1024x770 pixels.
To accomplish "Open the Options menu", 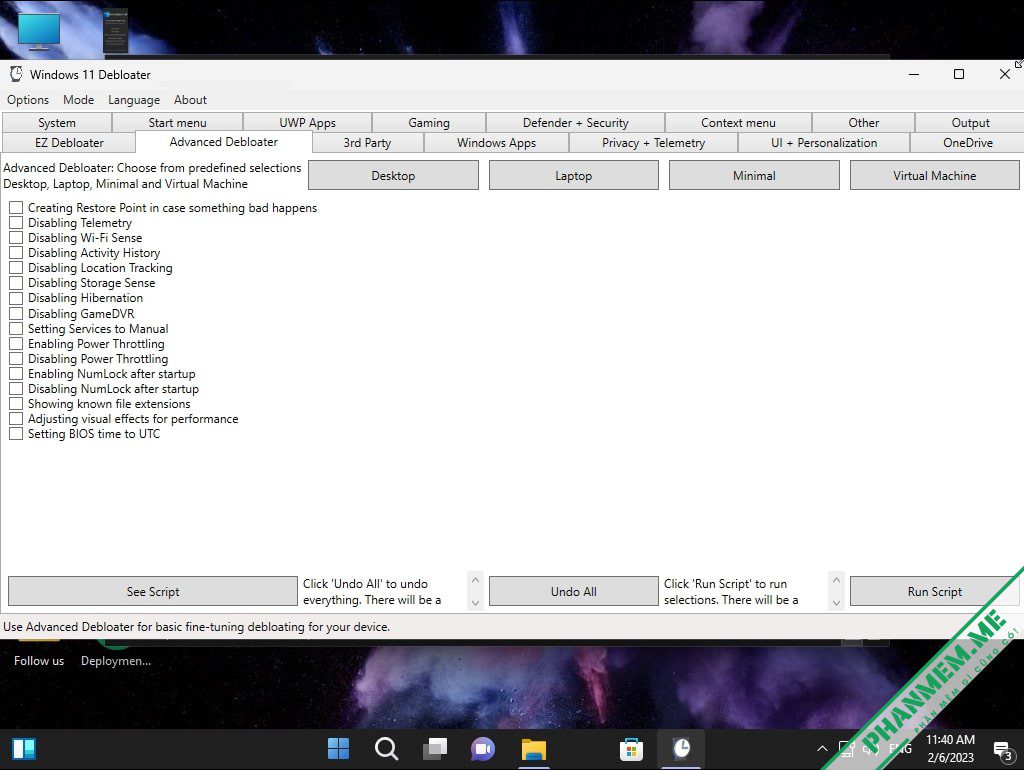I will point(28,100).
